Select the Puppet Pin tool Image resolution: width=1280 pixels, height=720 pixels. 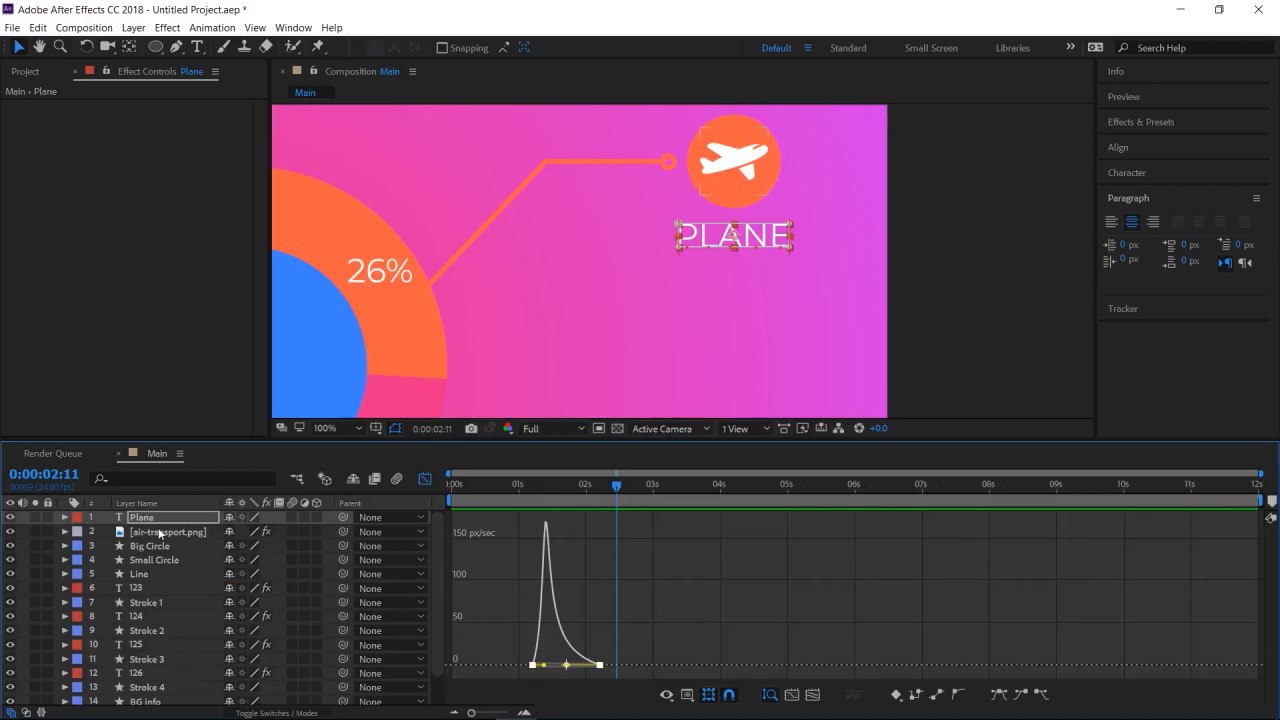click(x=318, y=47)
